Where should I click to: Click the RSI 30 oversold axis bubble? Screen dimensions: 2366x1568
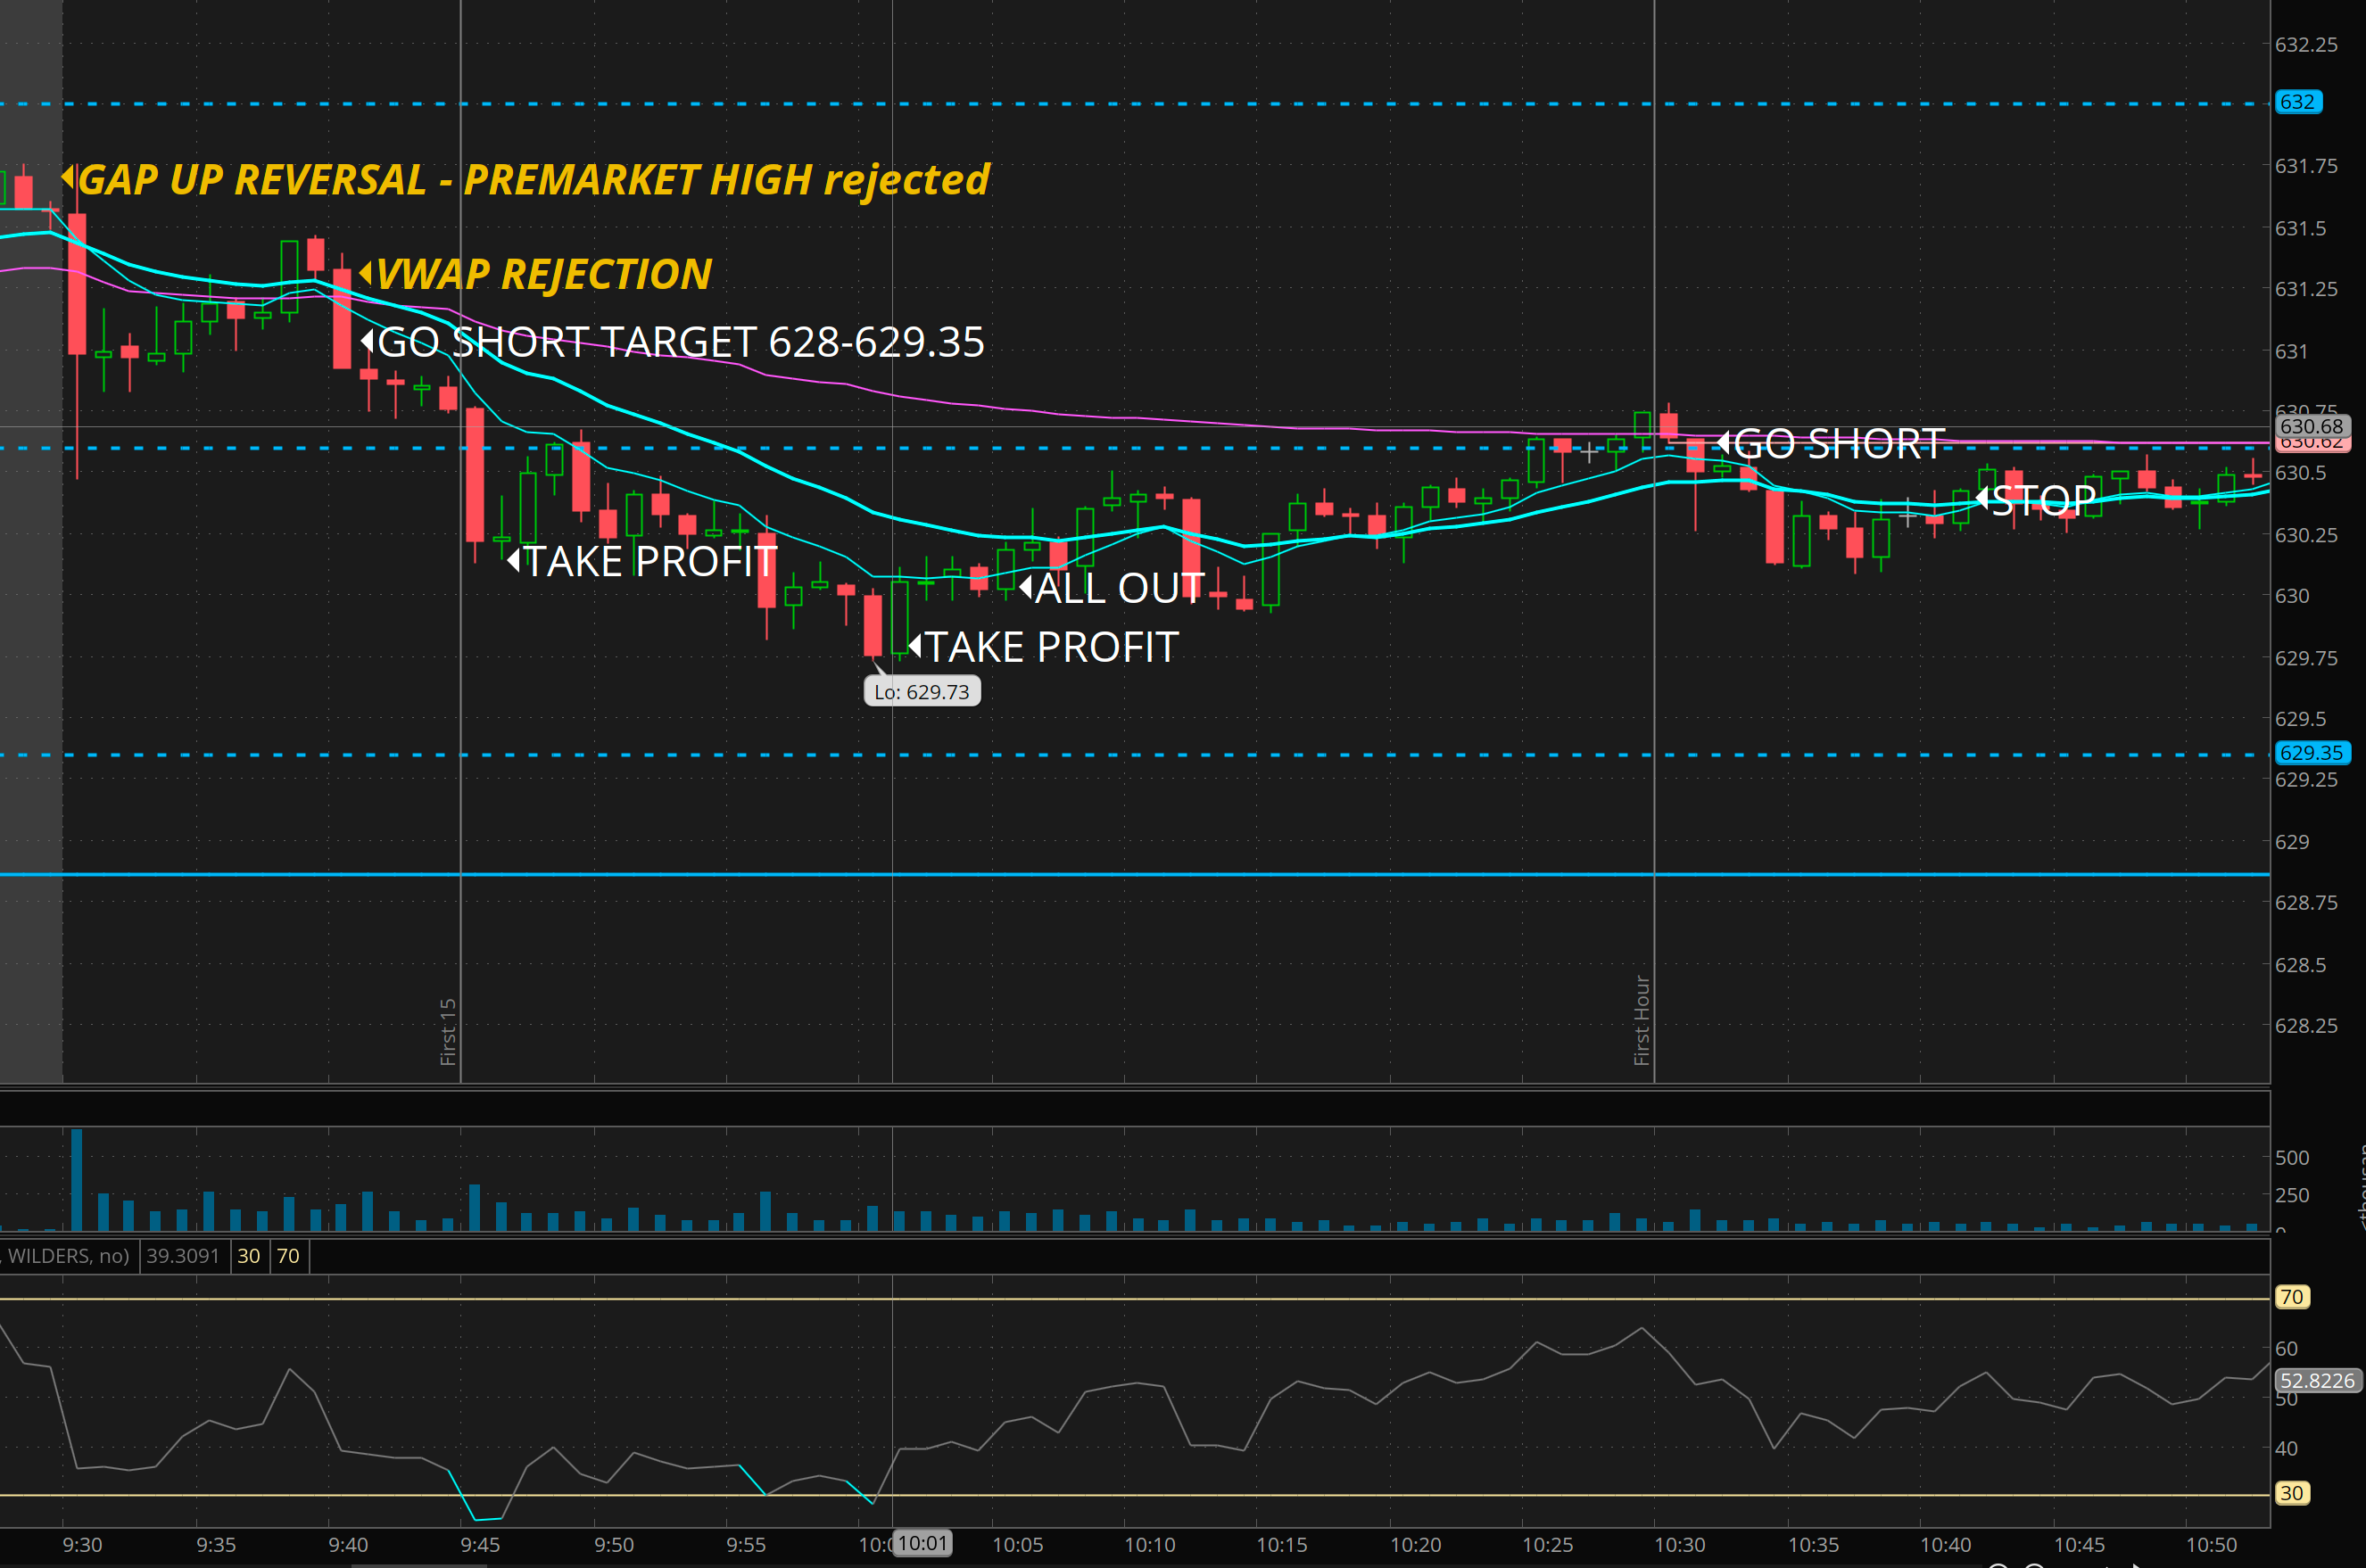point(2291,1493)
